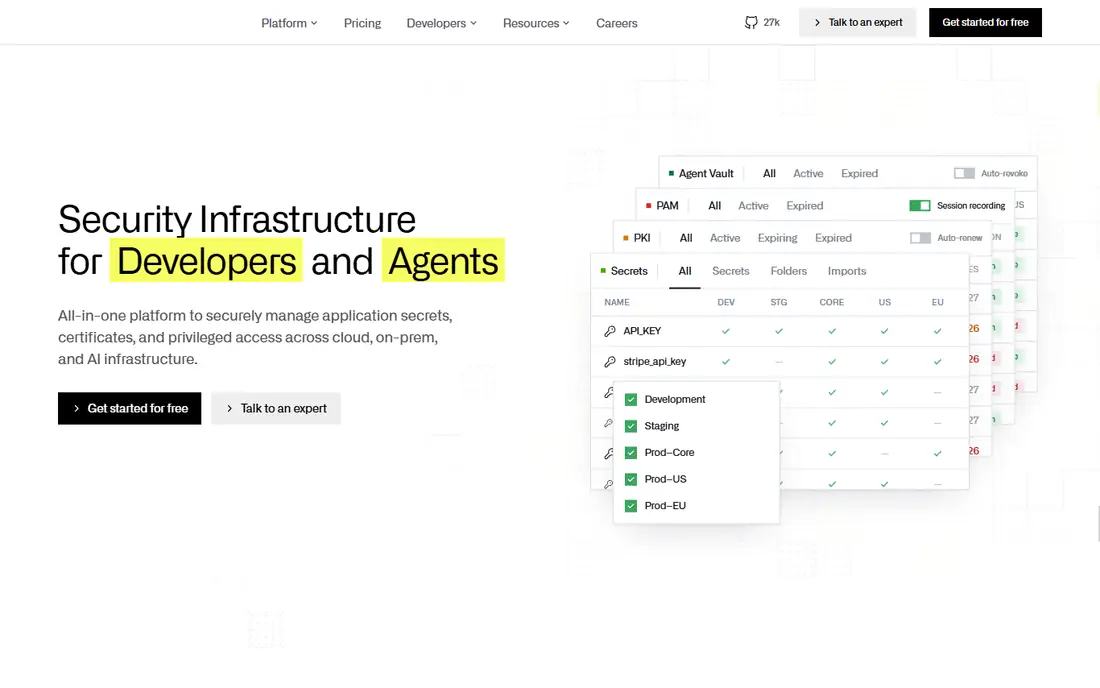The image size is (1100, 688).
Task: Click the Agent Vault panel title
Action: click(x=706, y=173)
